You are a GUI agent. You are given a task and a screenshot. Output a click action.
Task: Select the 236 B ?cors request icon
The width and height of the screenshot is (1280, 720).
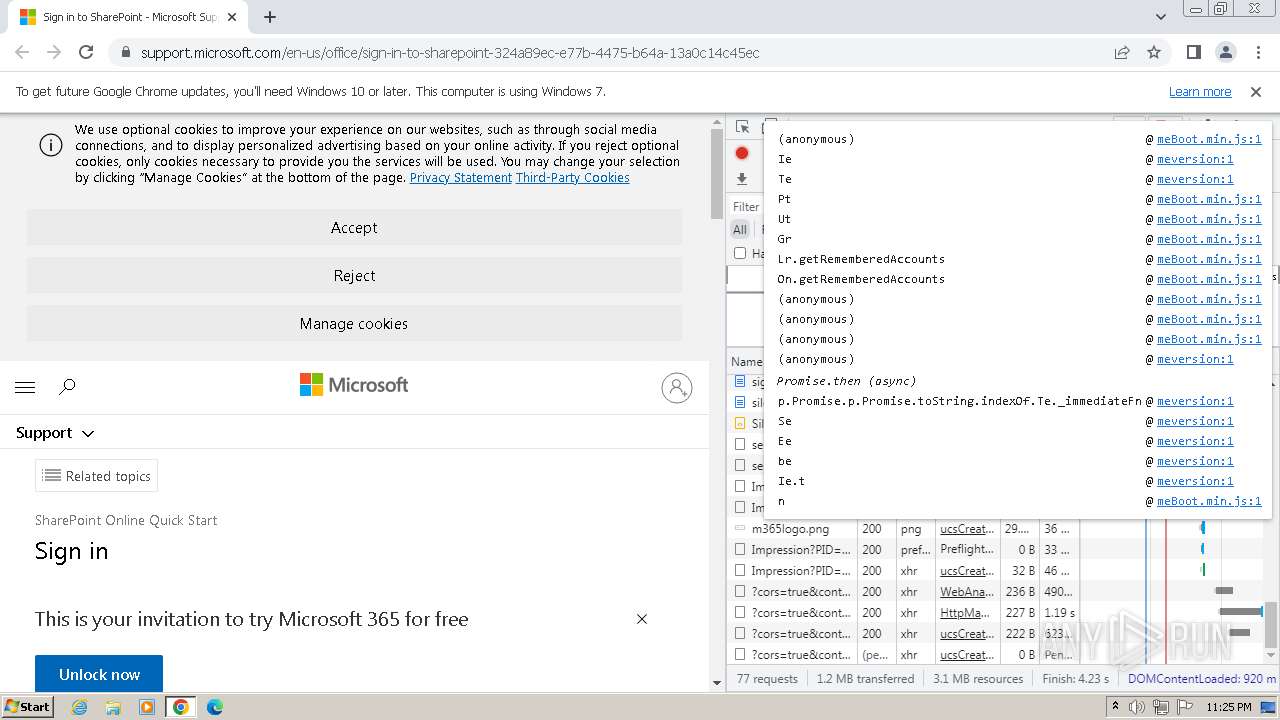point(740,592)
